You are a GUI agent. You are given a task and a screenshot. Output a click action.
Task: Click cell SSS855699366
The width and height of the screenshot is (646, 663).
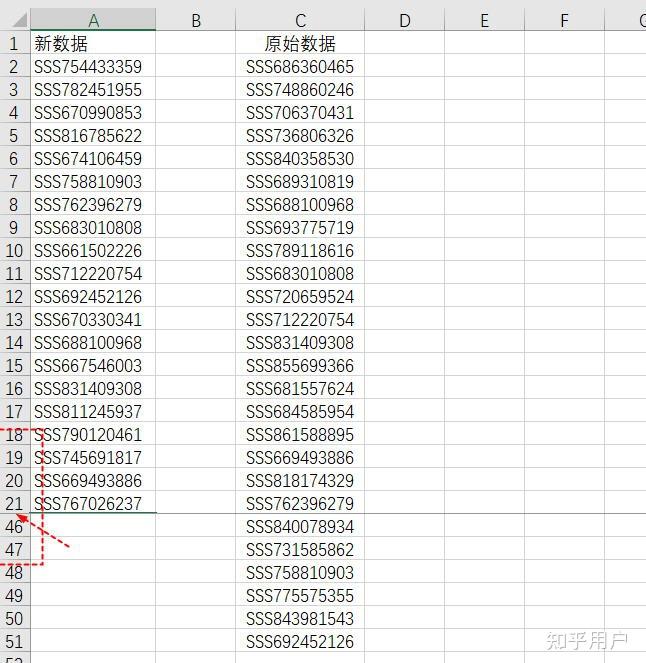pyautogui.click(x=300, y=365)
